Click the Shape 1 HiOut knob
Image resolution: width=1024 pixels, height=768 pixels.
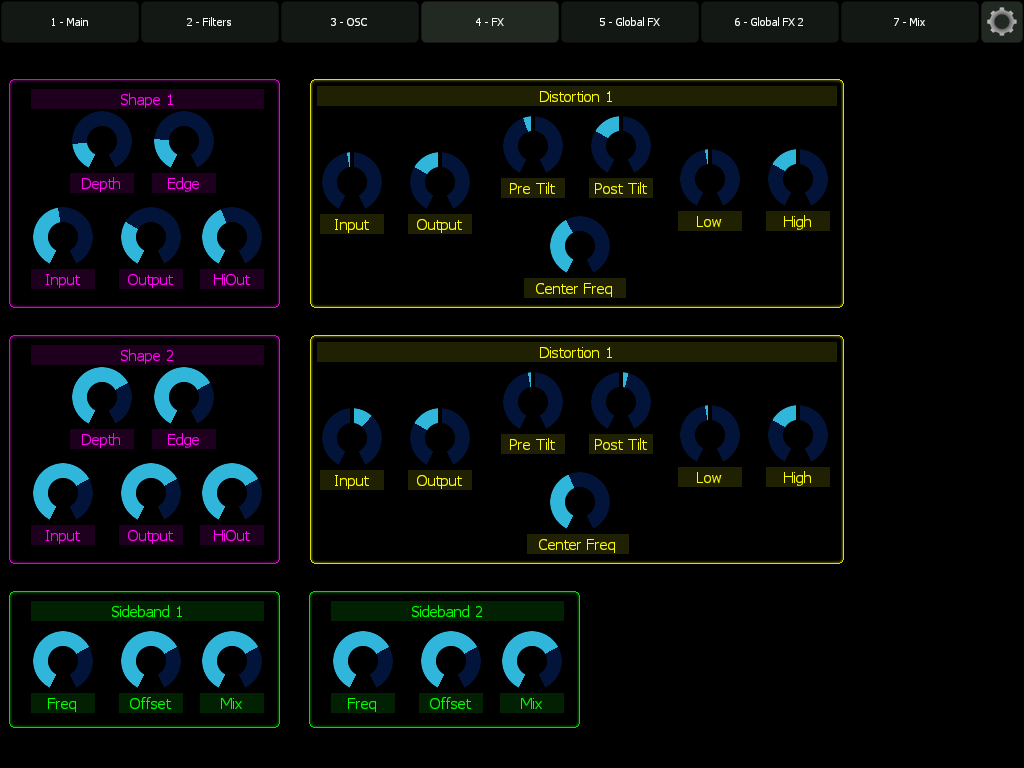coord(232,236)
